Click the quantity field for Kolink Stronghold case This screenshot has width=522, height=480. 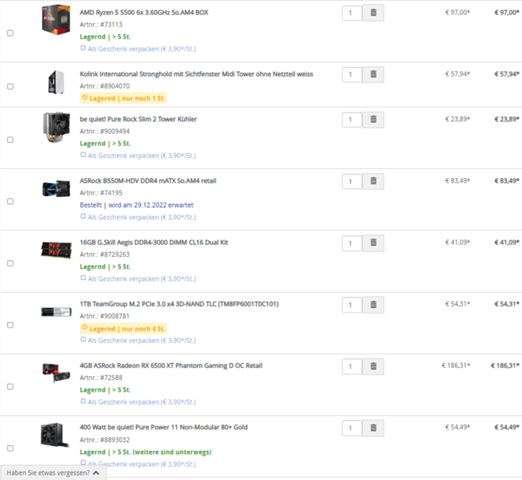pyautogui.click(x=352, y=74)
